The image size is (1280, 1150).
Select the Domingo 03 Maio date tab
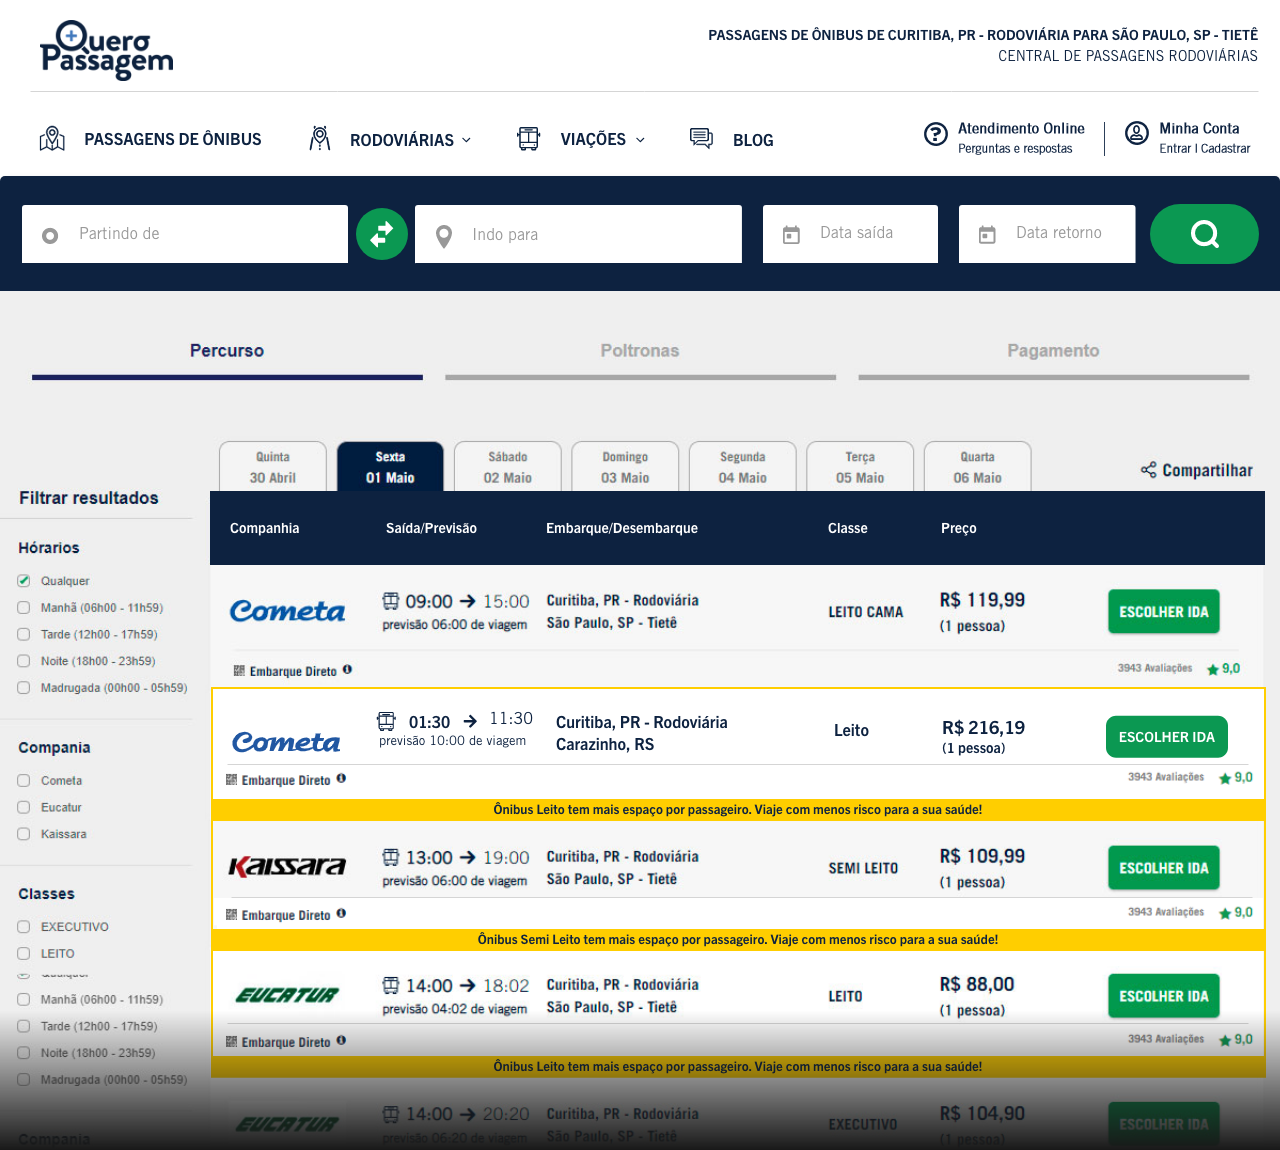[x=625, y=467]
